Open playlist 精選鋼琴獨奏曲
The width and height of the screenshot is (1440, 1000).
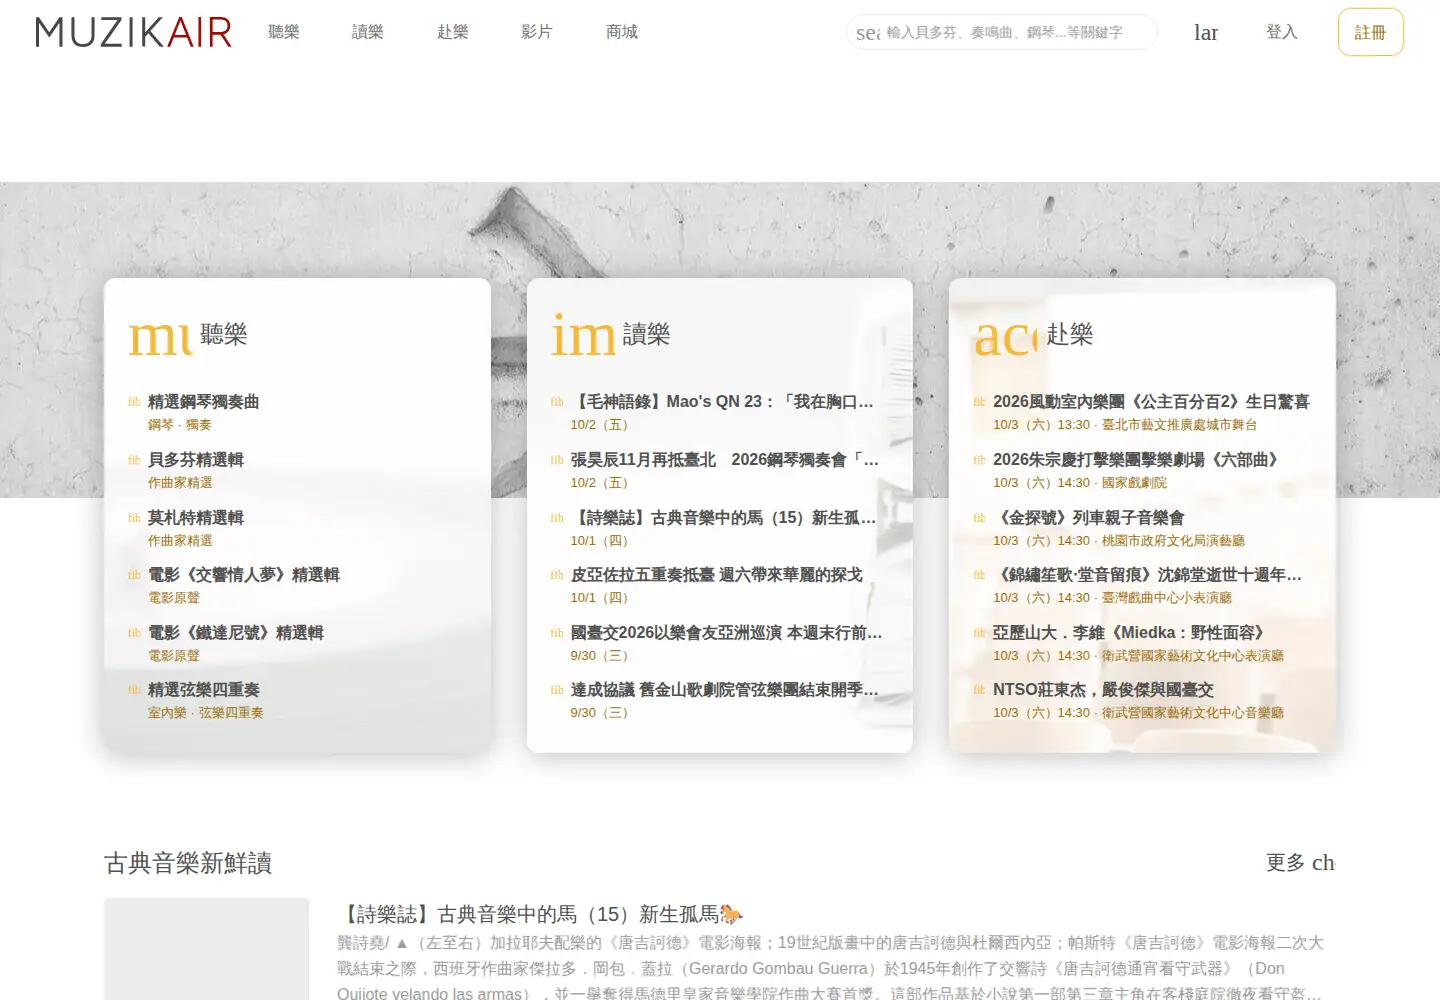point(204,402)
